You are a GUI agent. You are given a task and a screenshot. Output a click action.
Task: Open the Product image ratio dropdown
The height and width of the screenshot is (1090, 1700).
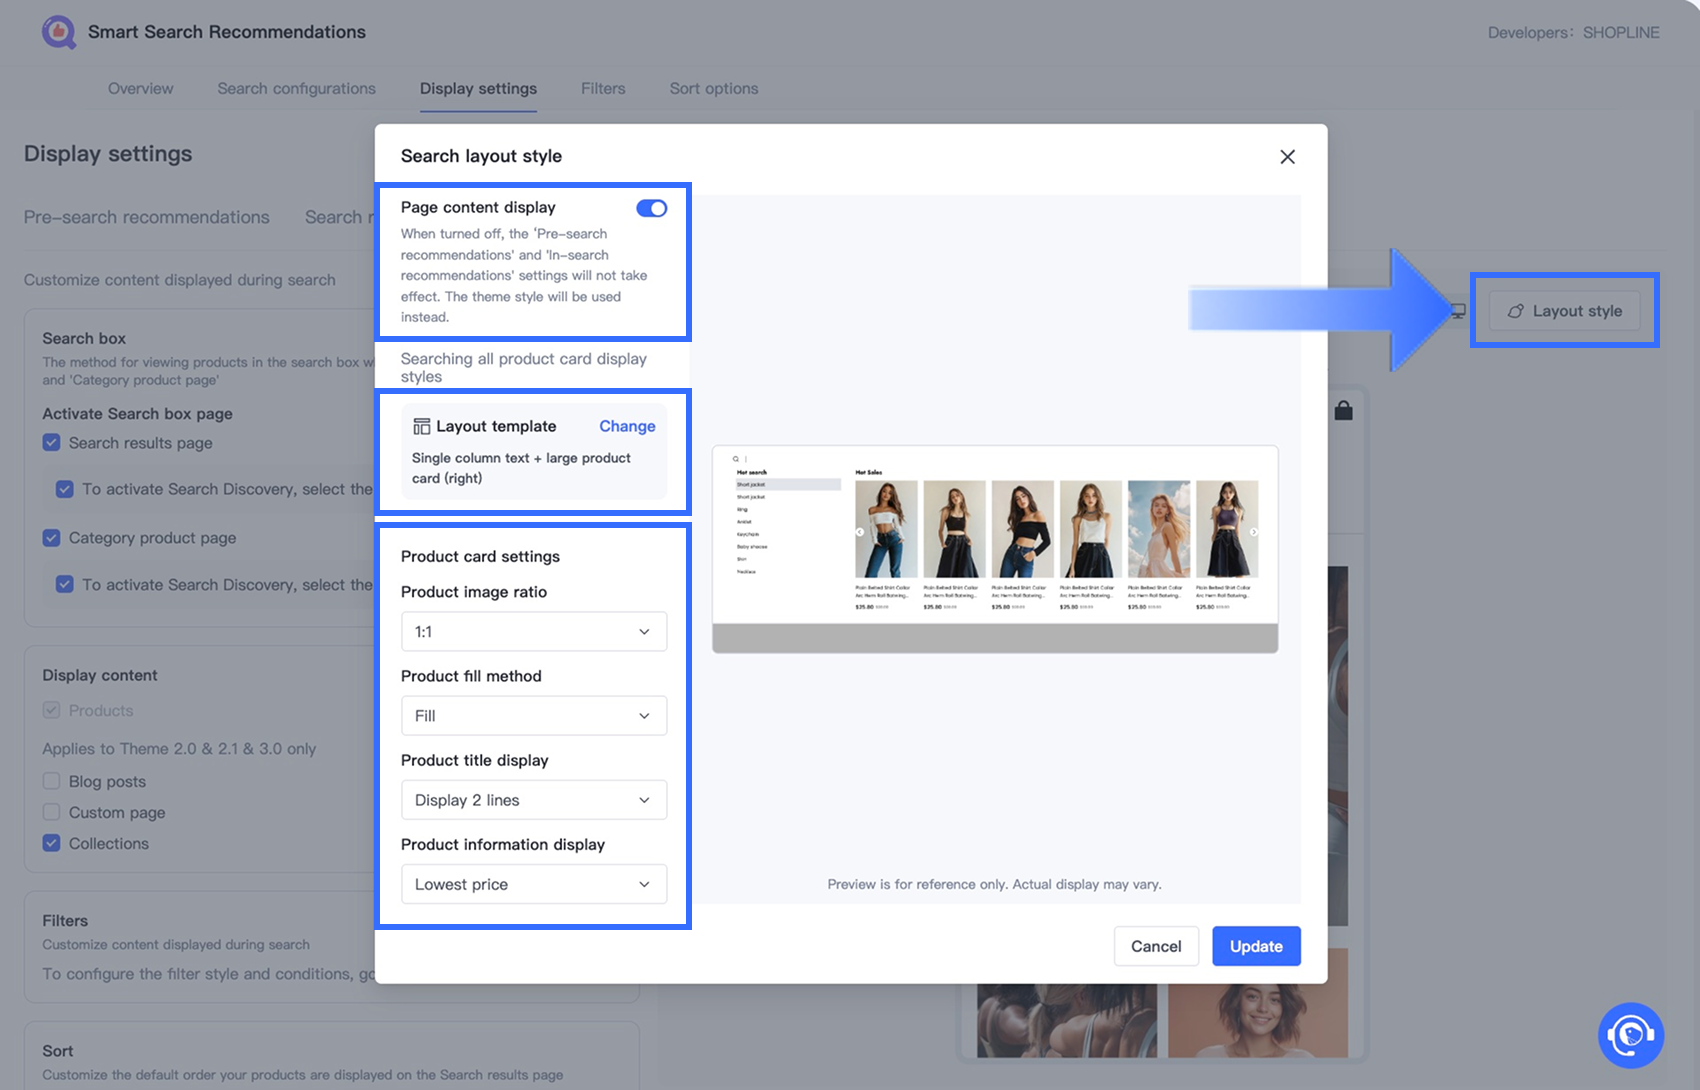(x=534, y=632)
